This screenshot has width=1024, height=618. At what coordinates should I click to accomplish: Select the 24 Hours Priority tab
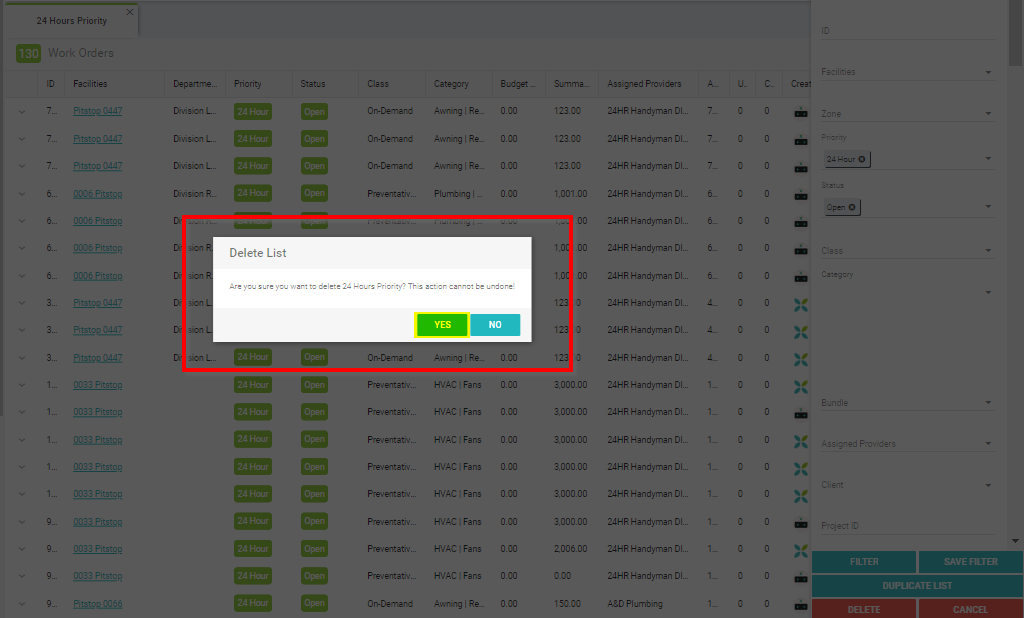click(71, 21)
